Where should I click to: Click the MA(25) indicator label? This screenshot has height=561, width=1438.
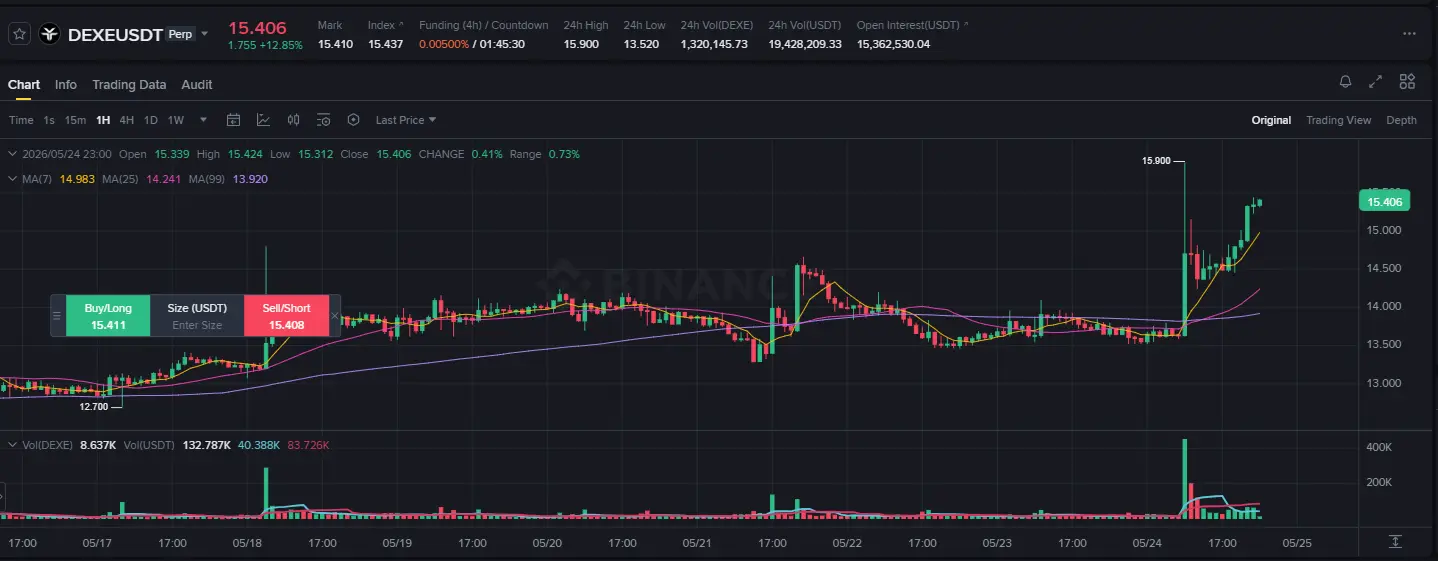click(121, 179)
